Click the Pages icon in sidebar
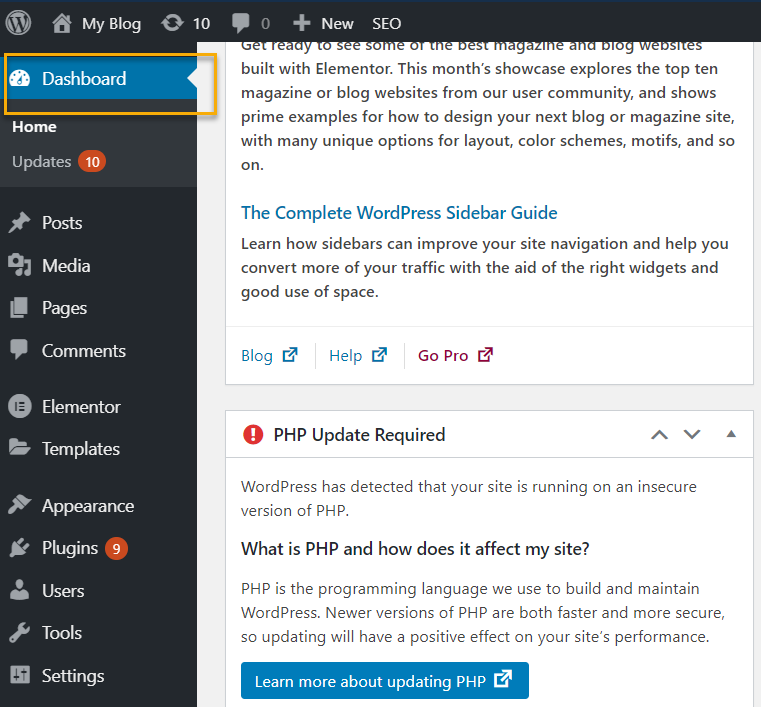761x707 pixels. (19, 308)
